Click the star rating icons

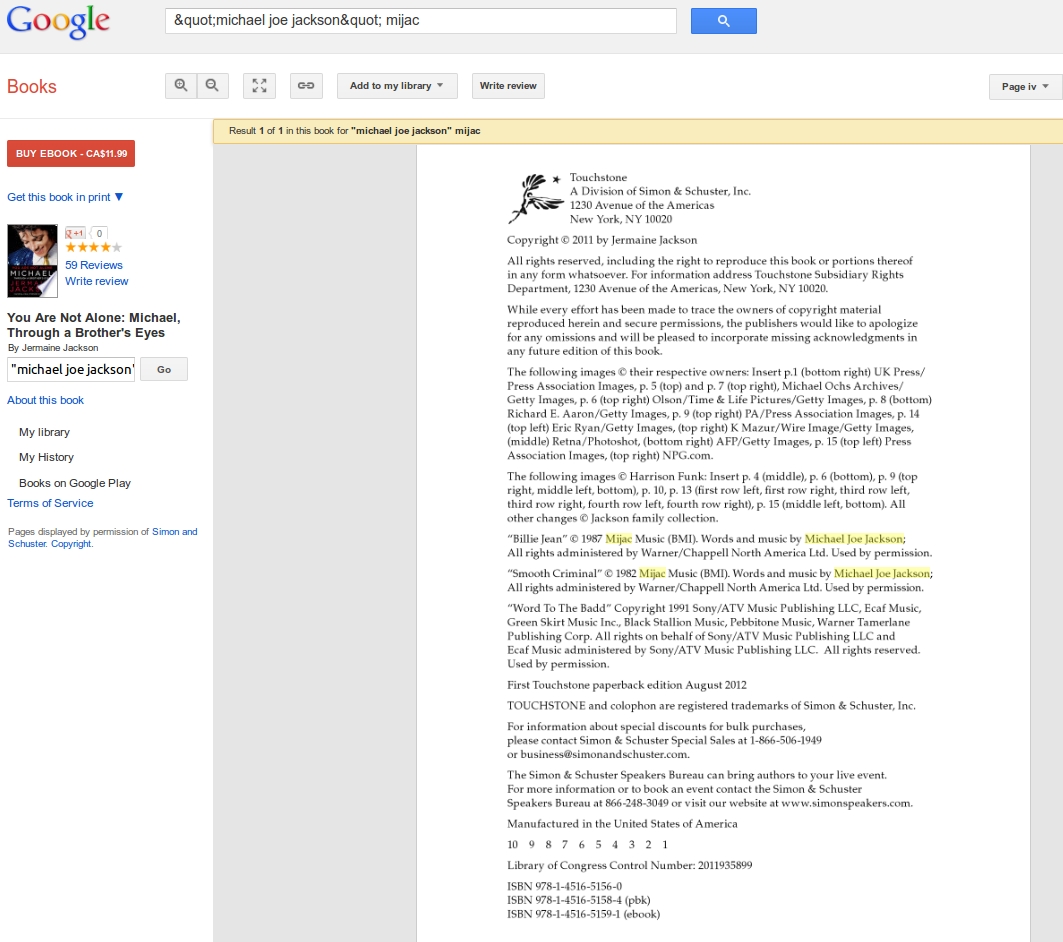94,247
